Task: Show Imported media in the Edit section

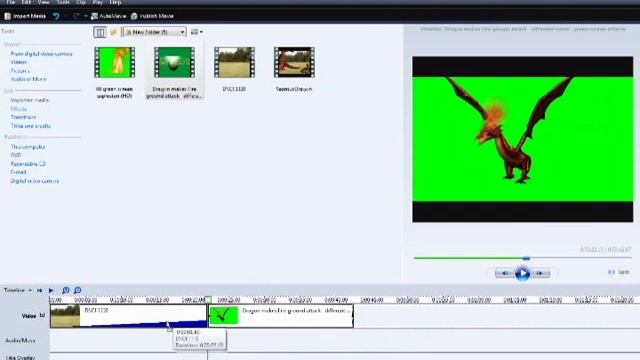Action: (29, 100)
